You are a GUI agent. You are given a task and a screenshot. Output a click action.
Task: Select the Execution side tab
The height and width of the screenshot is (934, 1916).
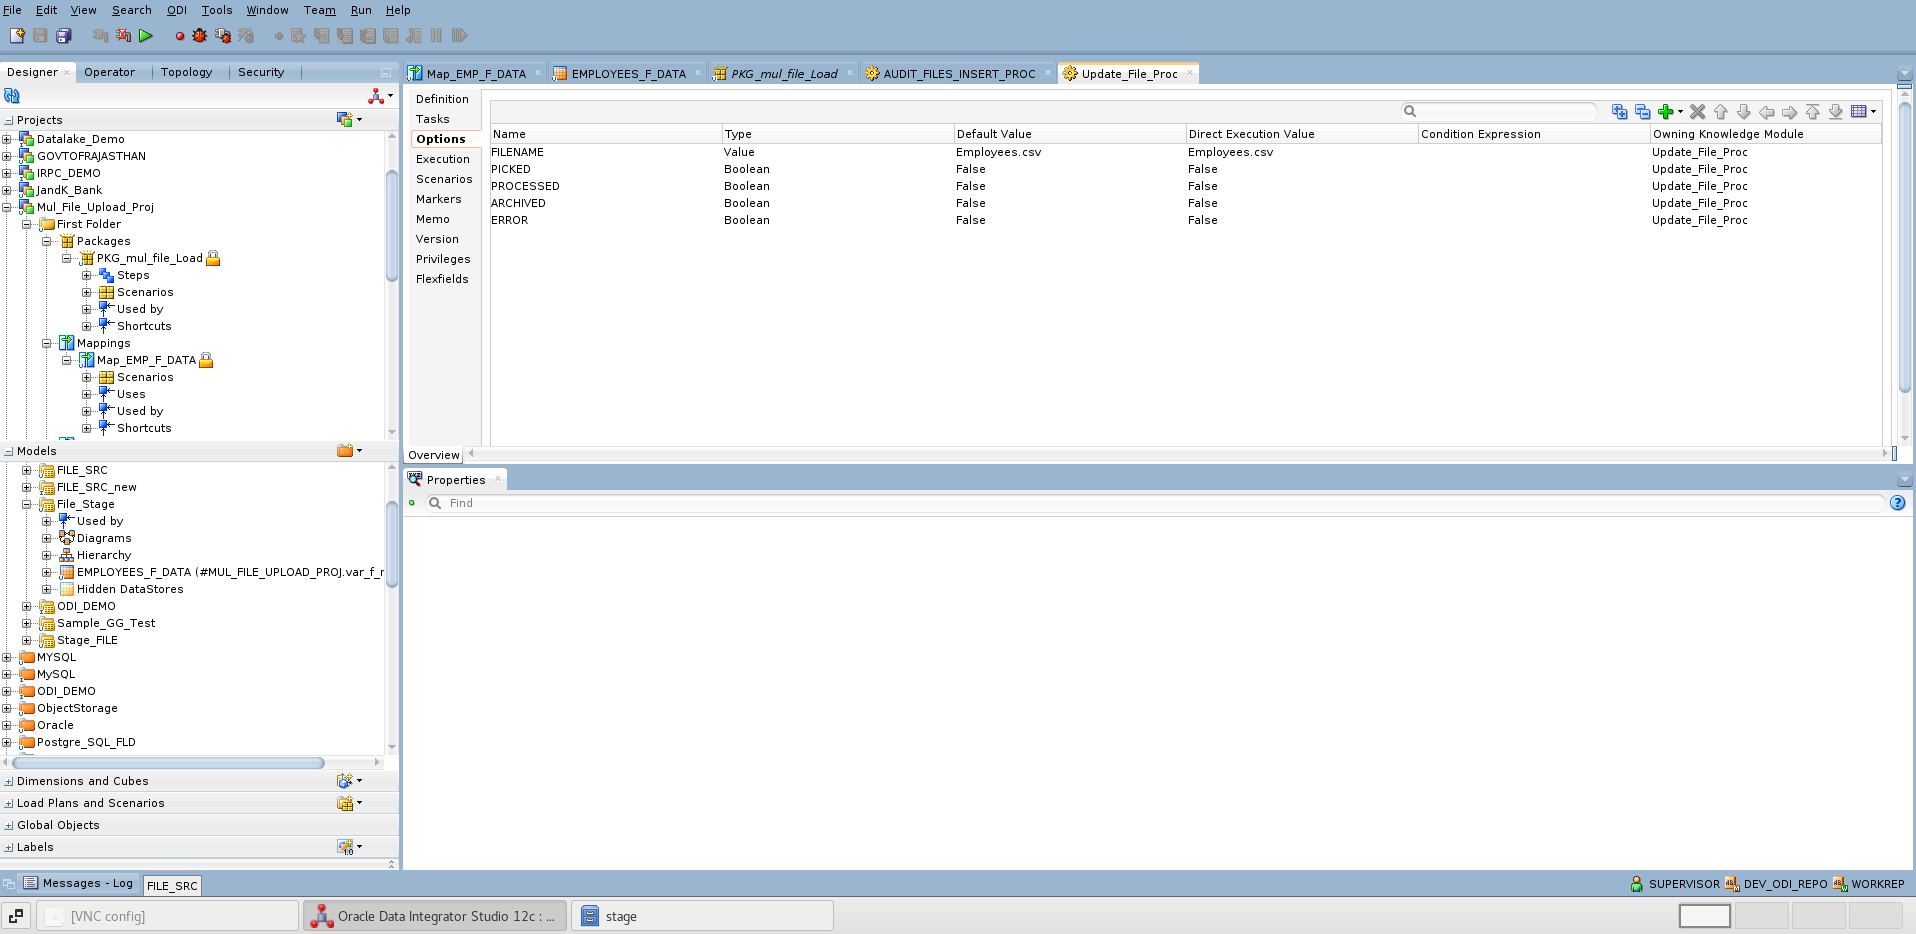pyautogui.click(x=443, y=159)
